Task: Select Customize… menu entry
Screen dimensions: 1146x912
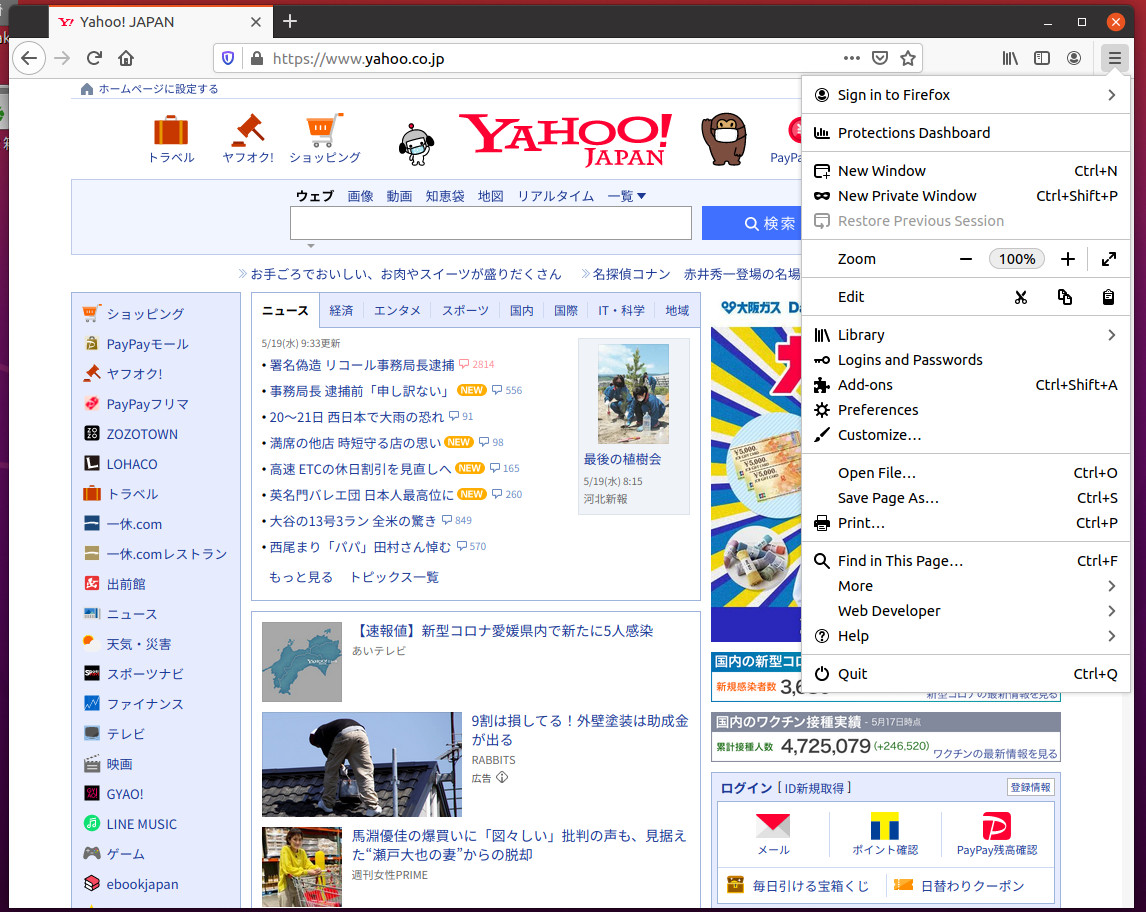Action: pyautogui.click(x=966, y=435)
